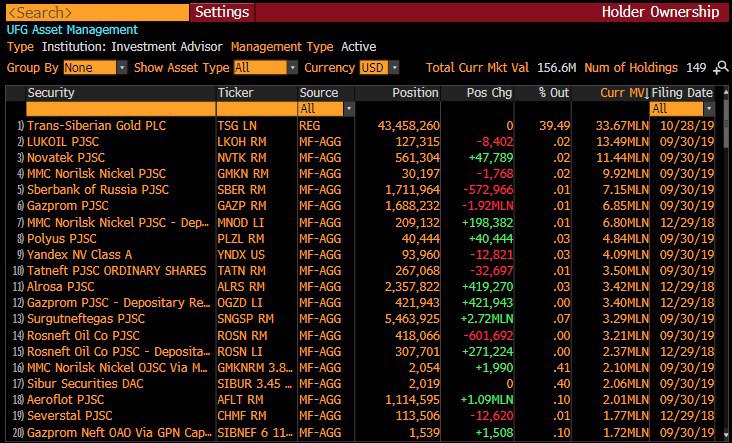The height and width of the screenshot is (443, 732).
Task: Click the Ticker filter input field
Action: 257,109
